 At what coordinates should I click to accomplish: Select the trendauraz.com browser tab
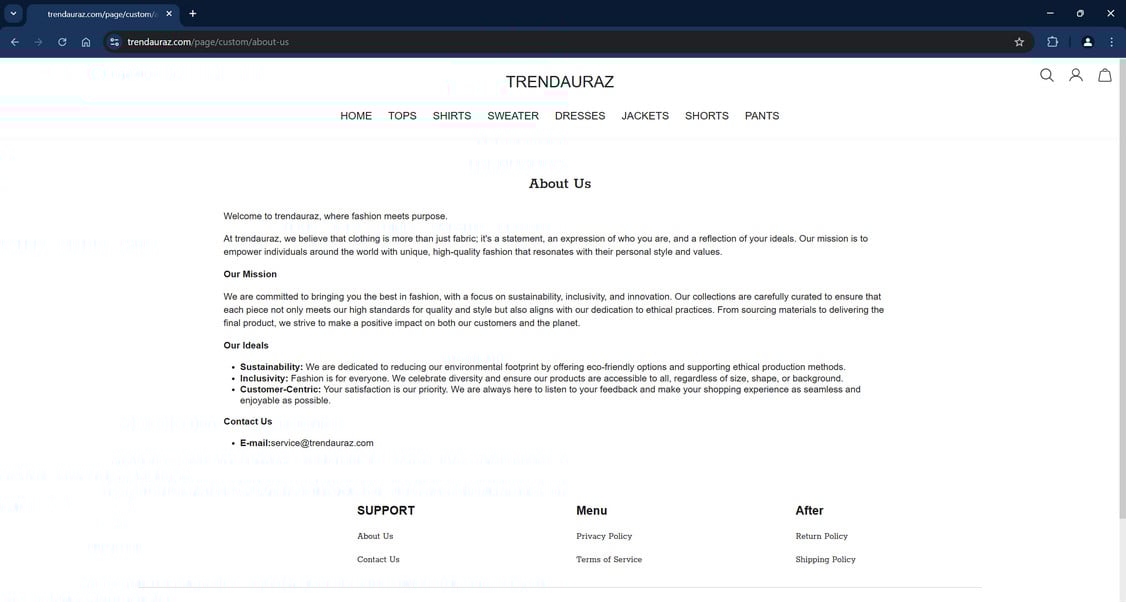101,14
